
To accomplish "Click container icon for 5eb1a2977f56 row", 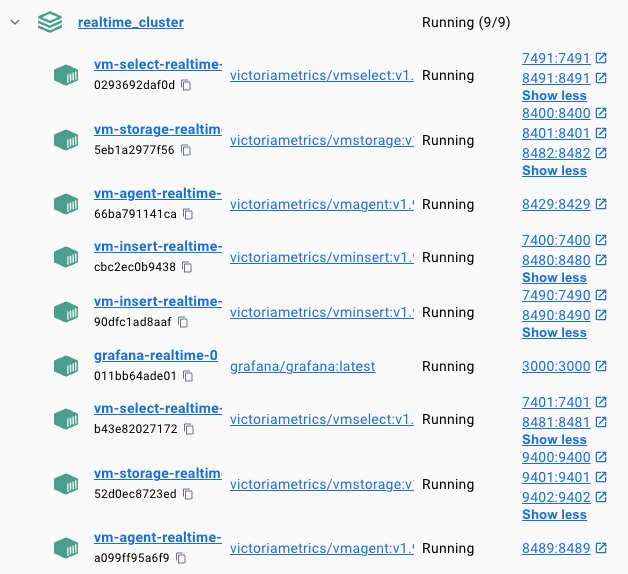I will [x=66, y=140].
